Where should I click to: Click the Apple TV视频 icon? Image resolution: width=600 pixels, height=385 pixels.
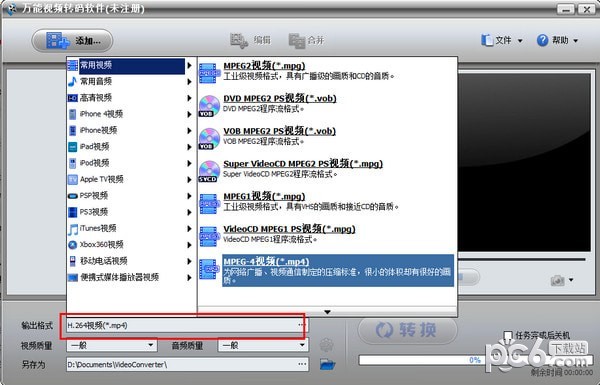72,179
